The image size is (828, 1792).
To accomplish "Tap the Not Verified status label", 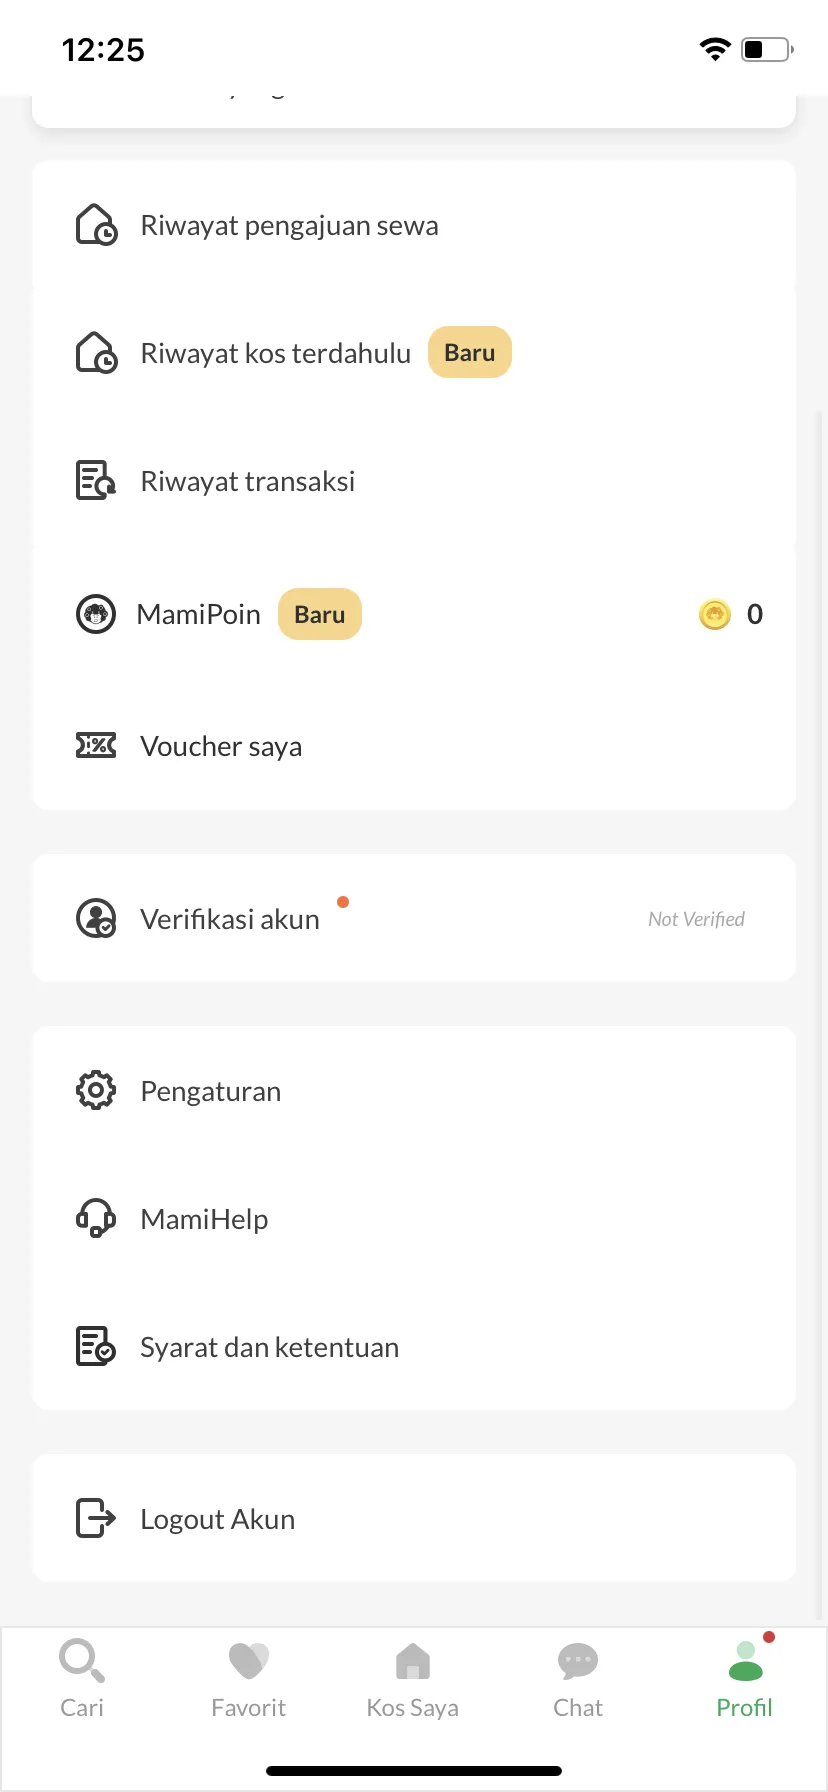I will (696, 919).
